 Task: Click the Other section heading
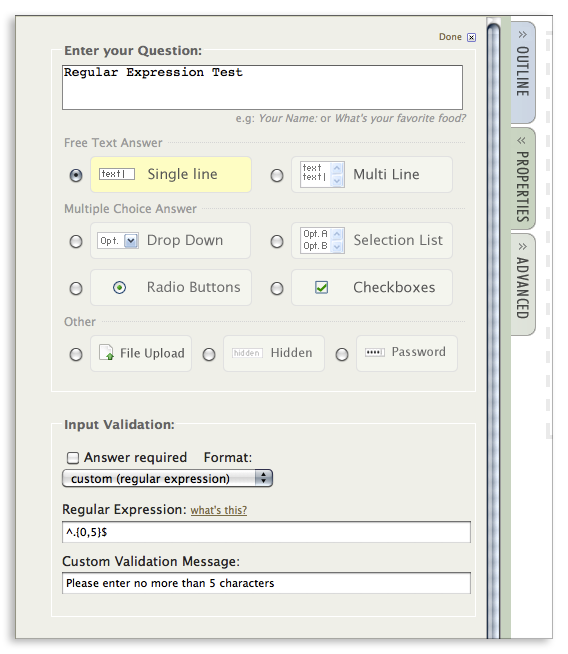pos(80,322)
